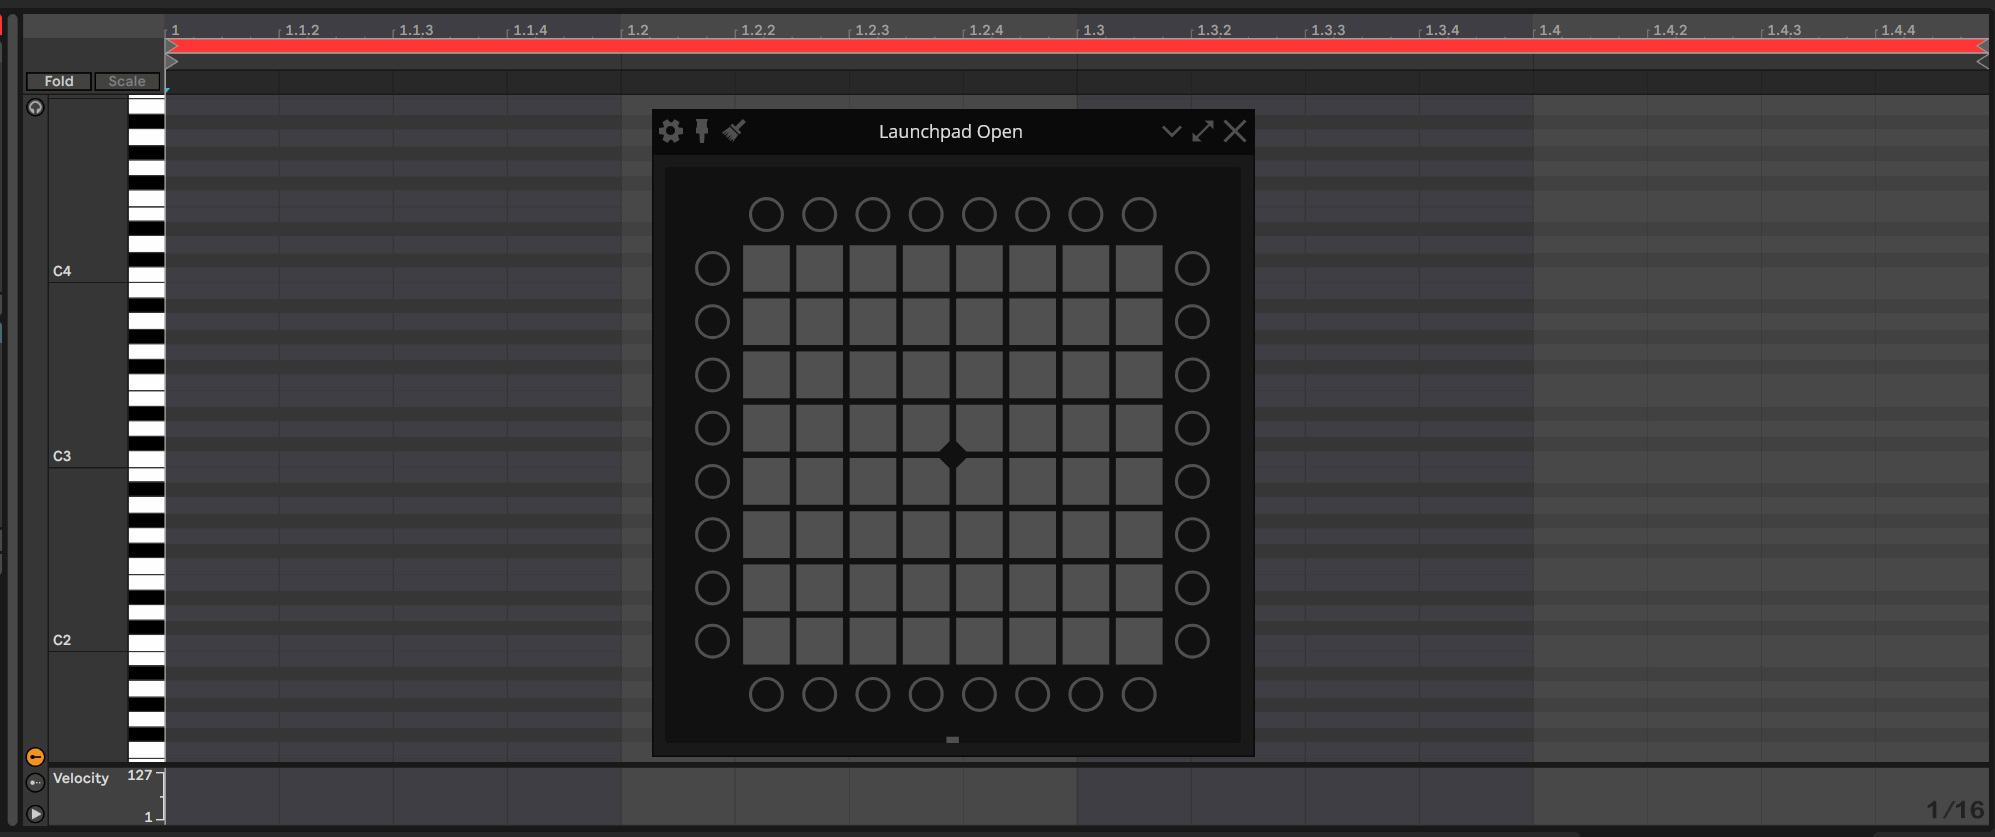
Task: Click the 1.1.3 marker on timeline ruler
Action: click(416, 30)
